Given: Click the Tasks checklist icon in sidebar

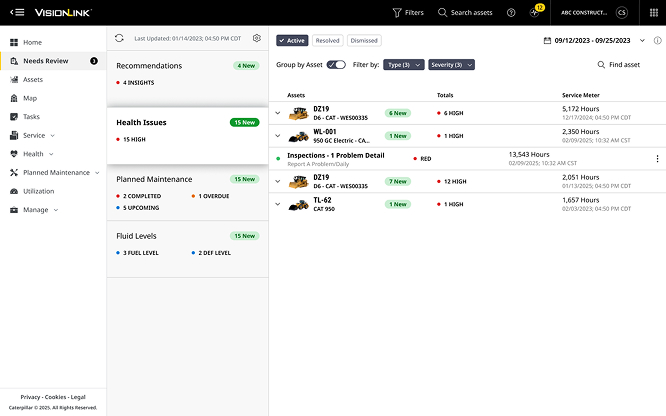Looking at the screenshot, I should coord(14,117).
